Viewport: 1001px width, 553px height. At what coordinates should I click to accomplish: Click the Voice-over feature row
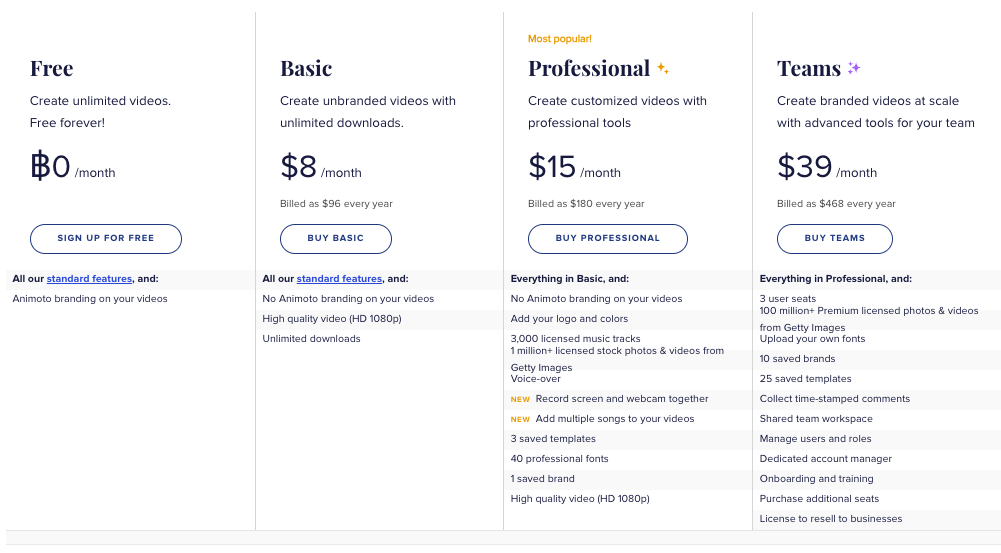(536, 379)
